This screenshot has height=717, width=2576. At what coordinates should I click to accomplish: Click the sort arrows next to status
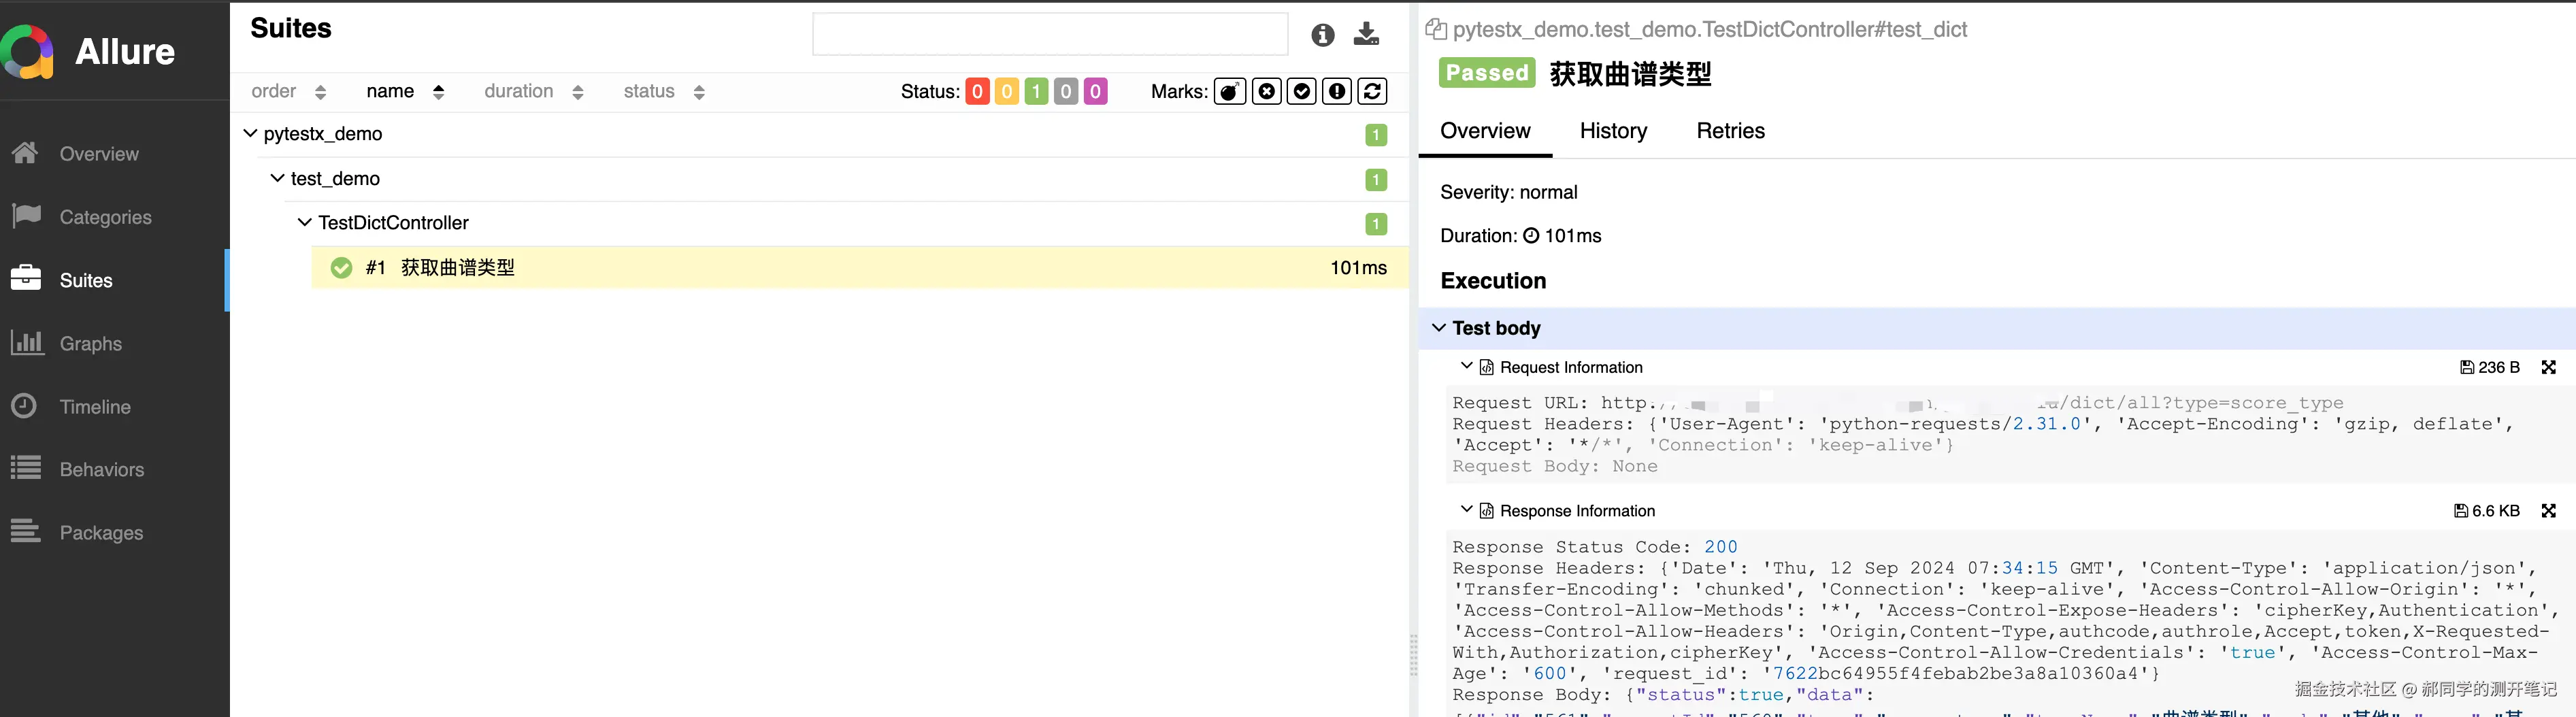click(699, 92)
